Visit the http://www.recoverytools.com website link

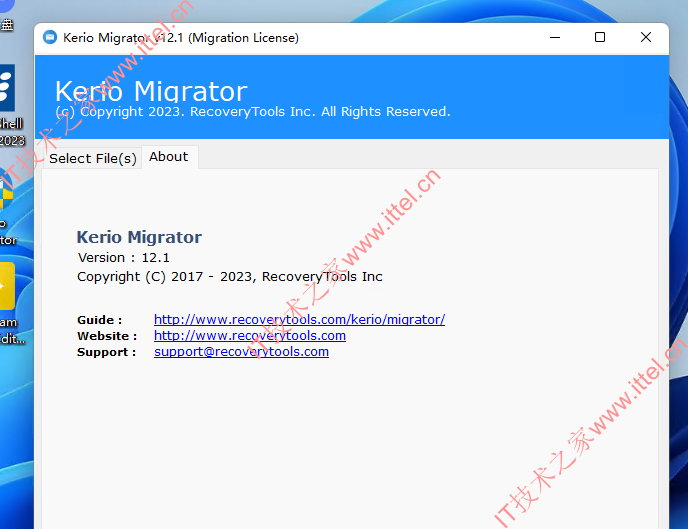[250, 336]
